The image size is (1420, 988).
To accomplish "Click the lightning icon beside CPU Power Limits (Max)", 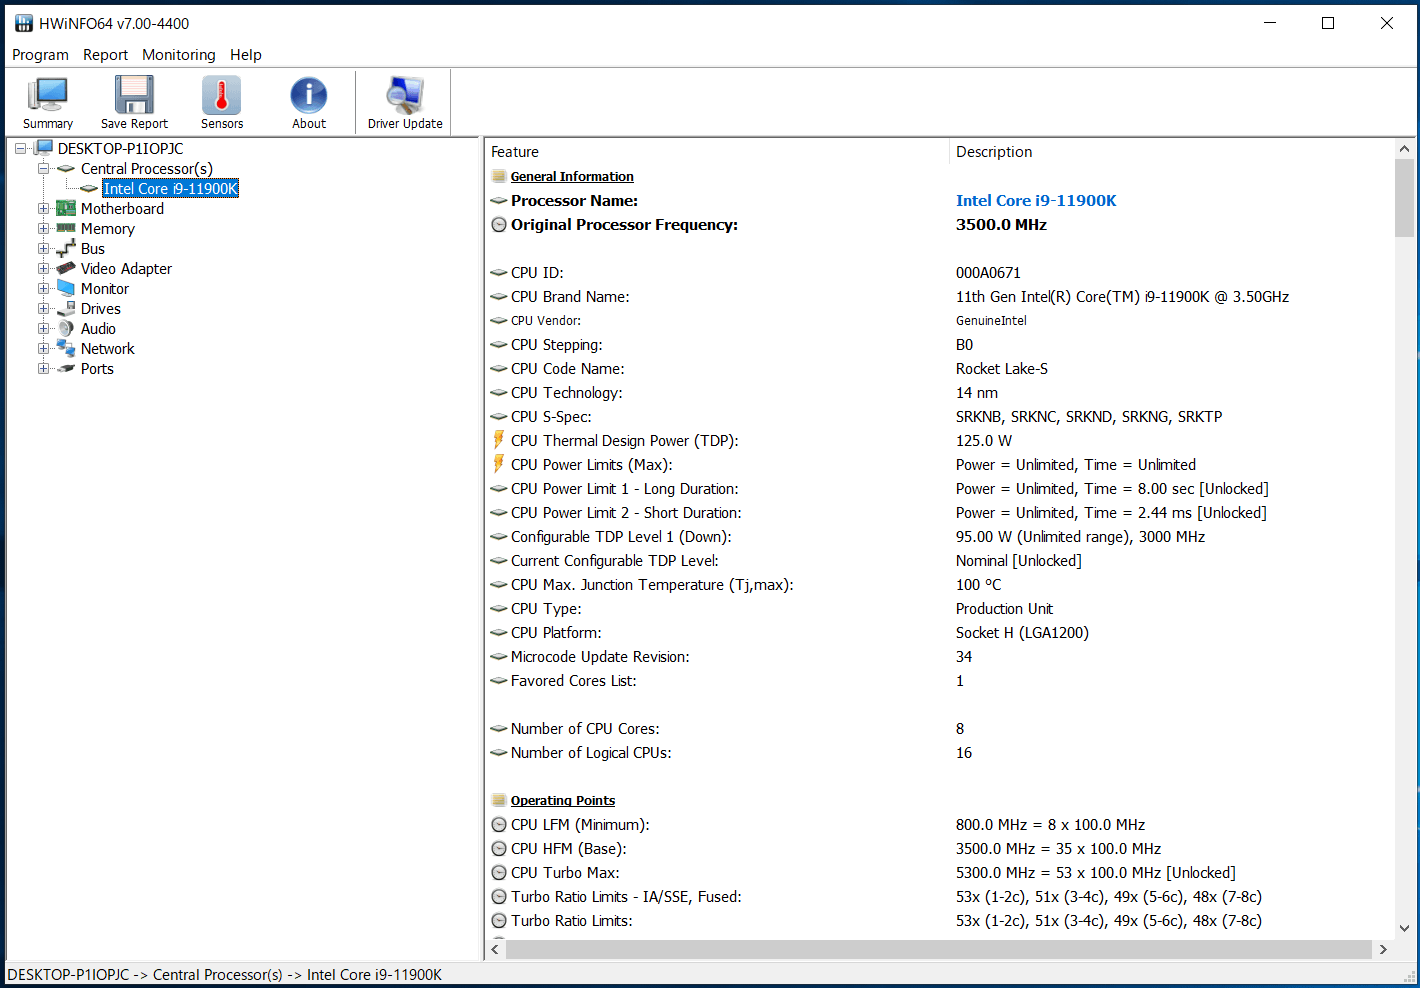I will coord(499,464).
